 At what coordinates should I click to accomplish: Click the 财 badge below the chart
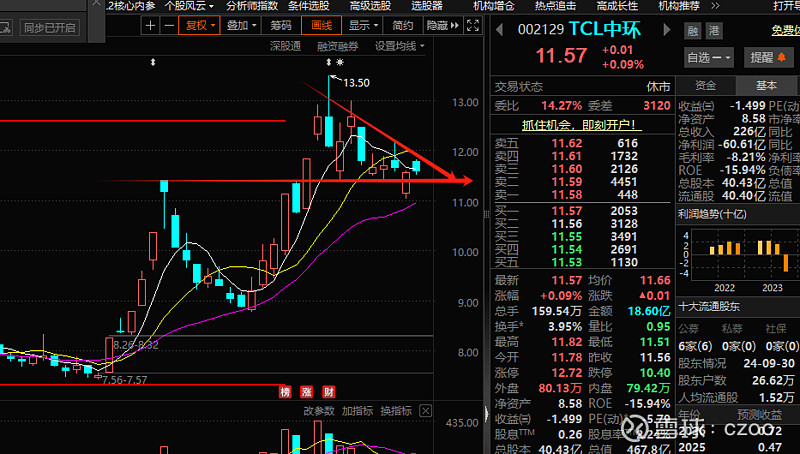[329, 392]
